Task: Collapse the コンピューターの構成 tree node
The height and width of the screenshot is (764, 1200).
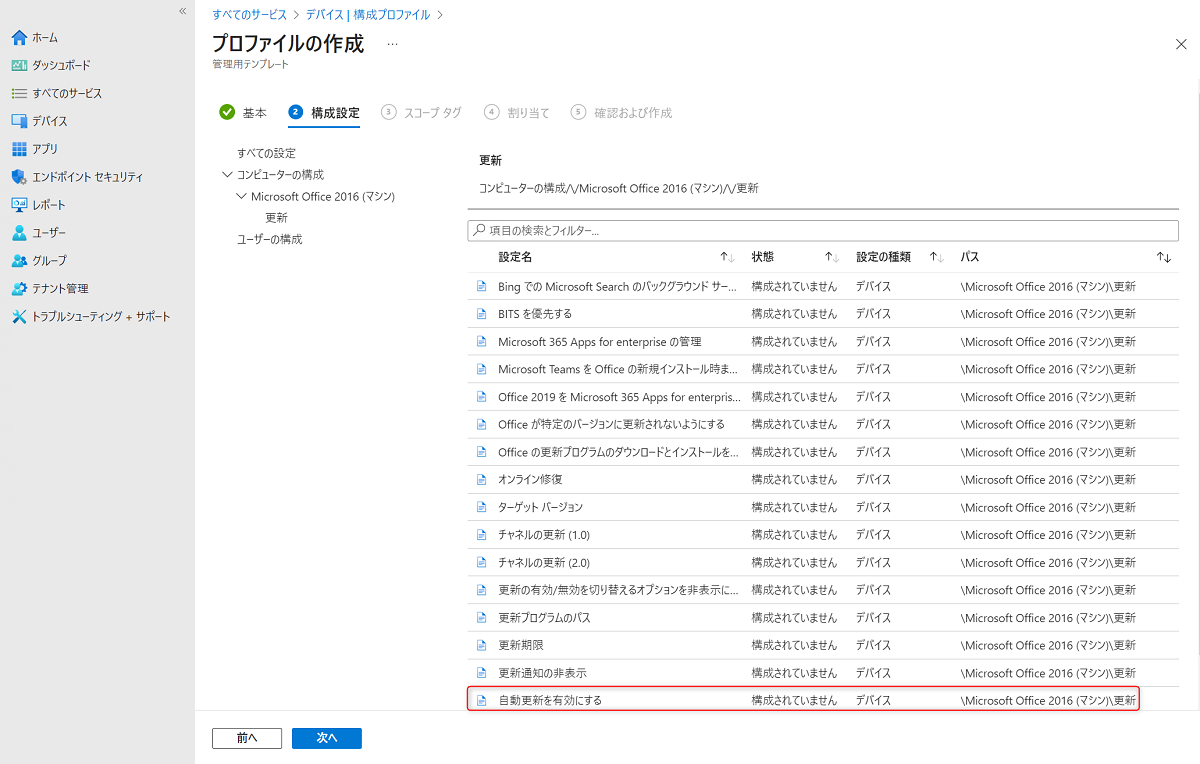Action: (x=227, y=175)
